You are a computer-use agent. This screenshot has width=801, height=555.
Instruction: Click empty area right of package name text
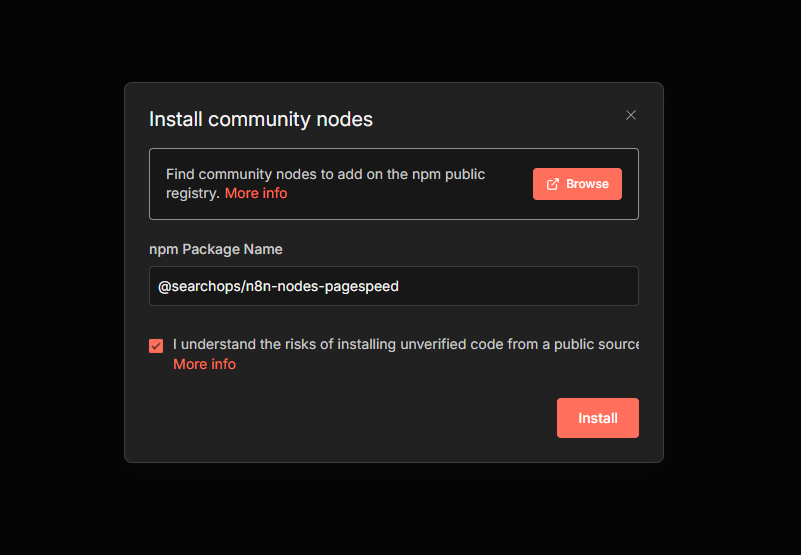[520, 286]
